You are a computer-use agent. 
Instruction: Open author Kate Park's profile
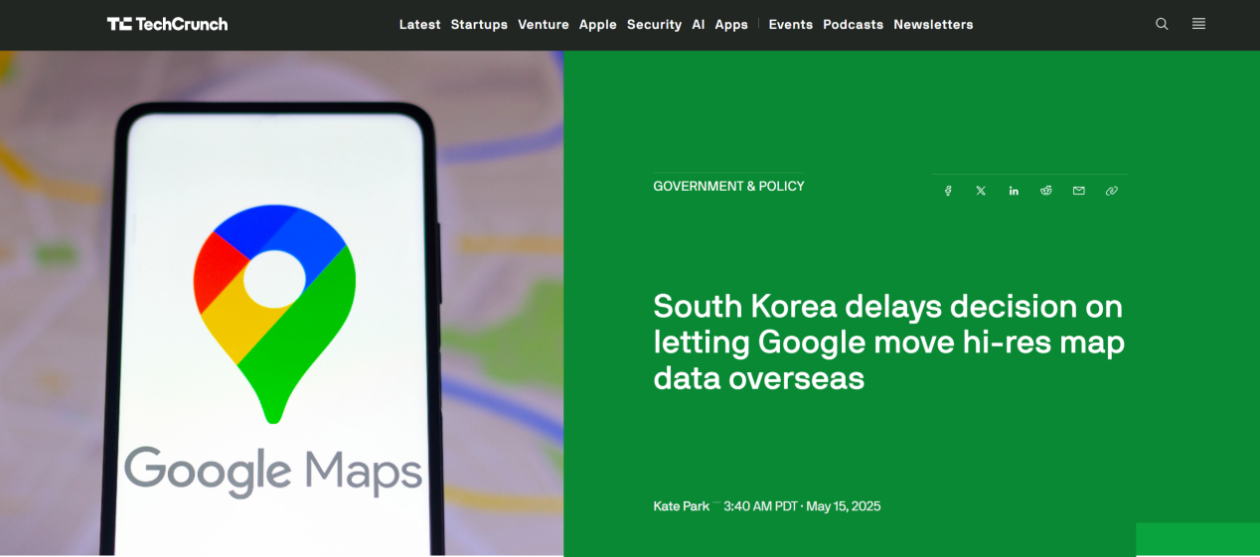pos(681,506)
